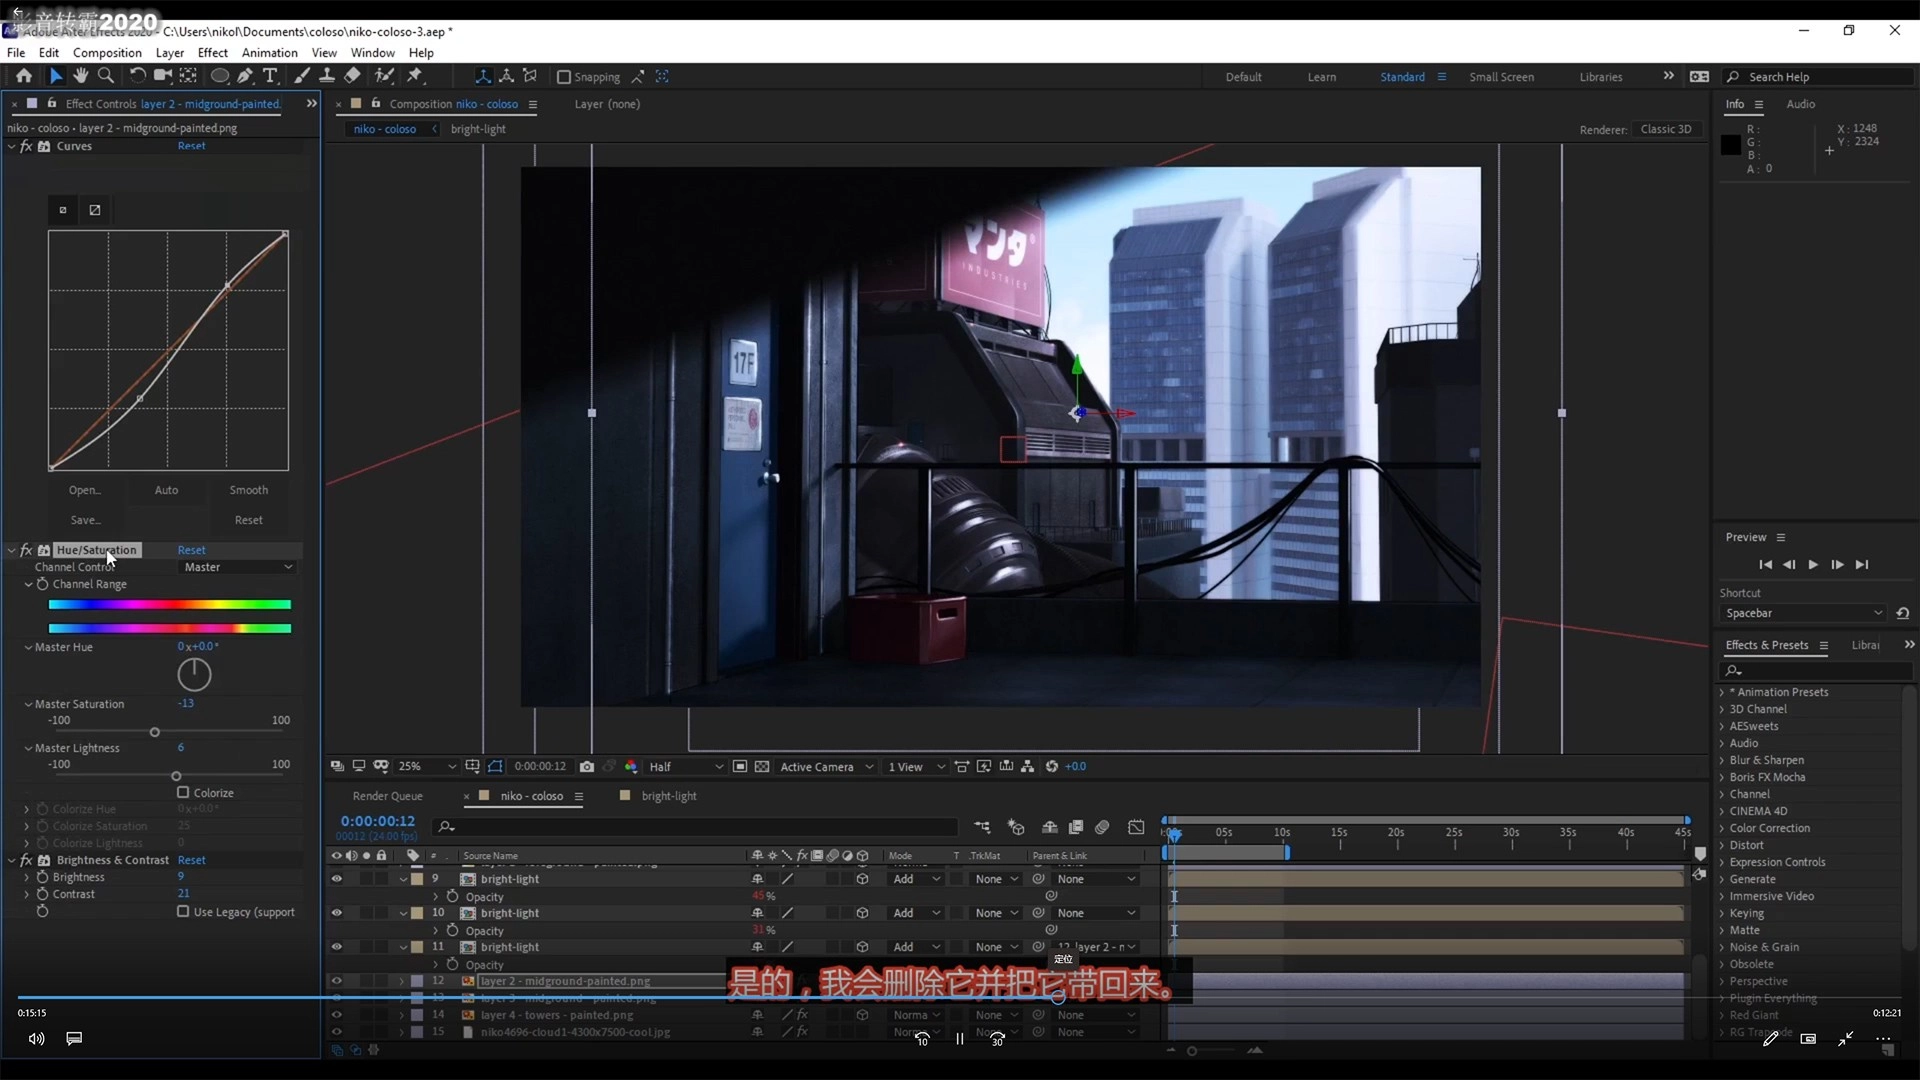1920x1080 pixels.
Task: Enable the Snapping checkbox
Action: pos(564,77)
